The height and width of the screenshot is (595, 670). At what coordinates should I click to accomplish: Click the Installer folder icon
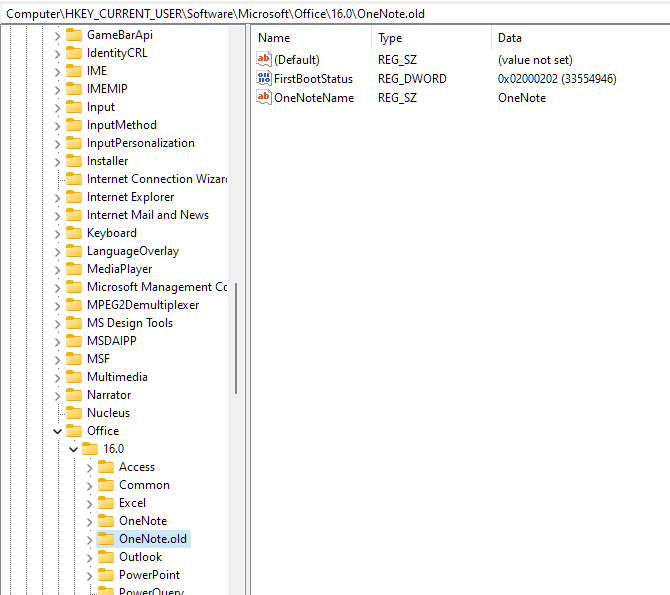tap(74, 161)
